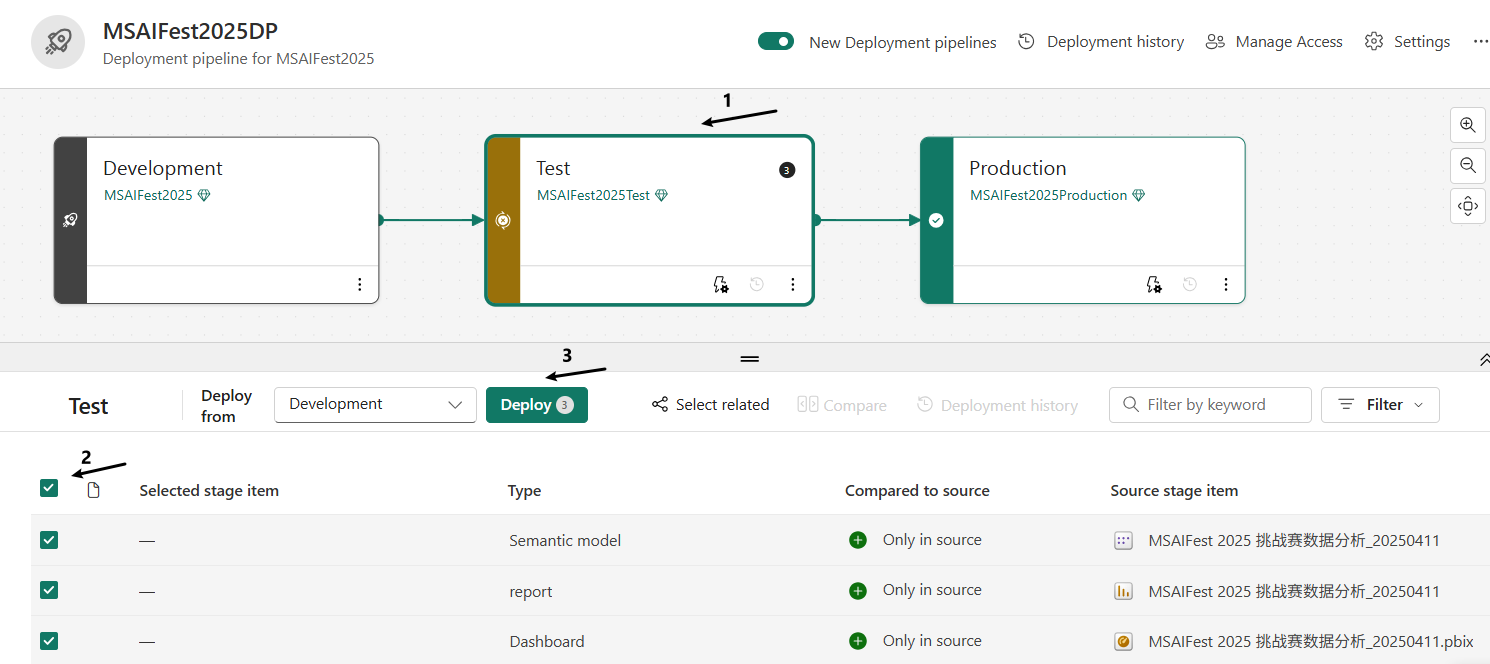The height and width of the screenshot is (664, 1490).
Task: Open the Test stage more options menu
Action: click(793, 285)
